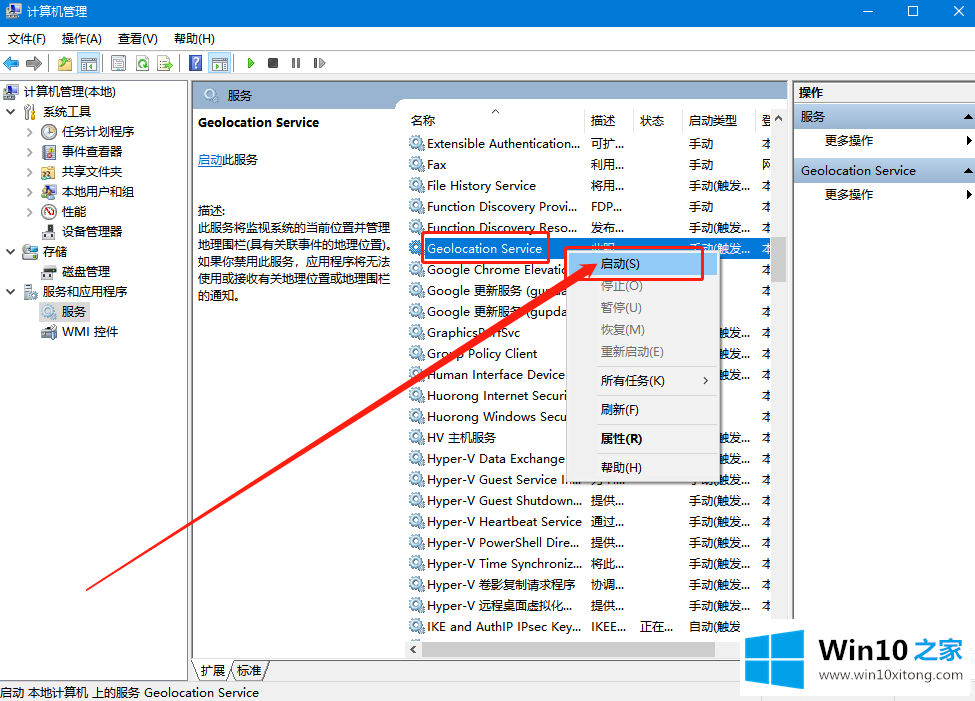Select 属性(R) from the context menu

coord(621,439)
